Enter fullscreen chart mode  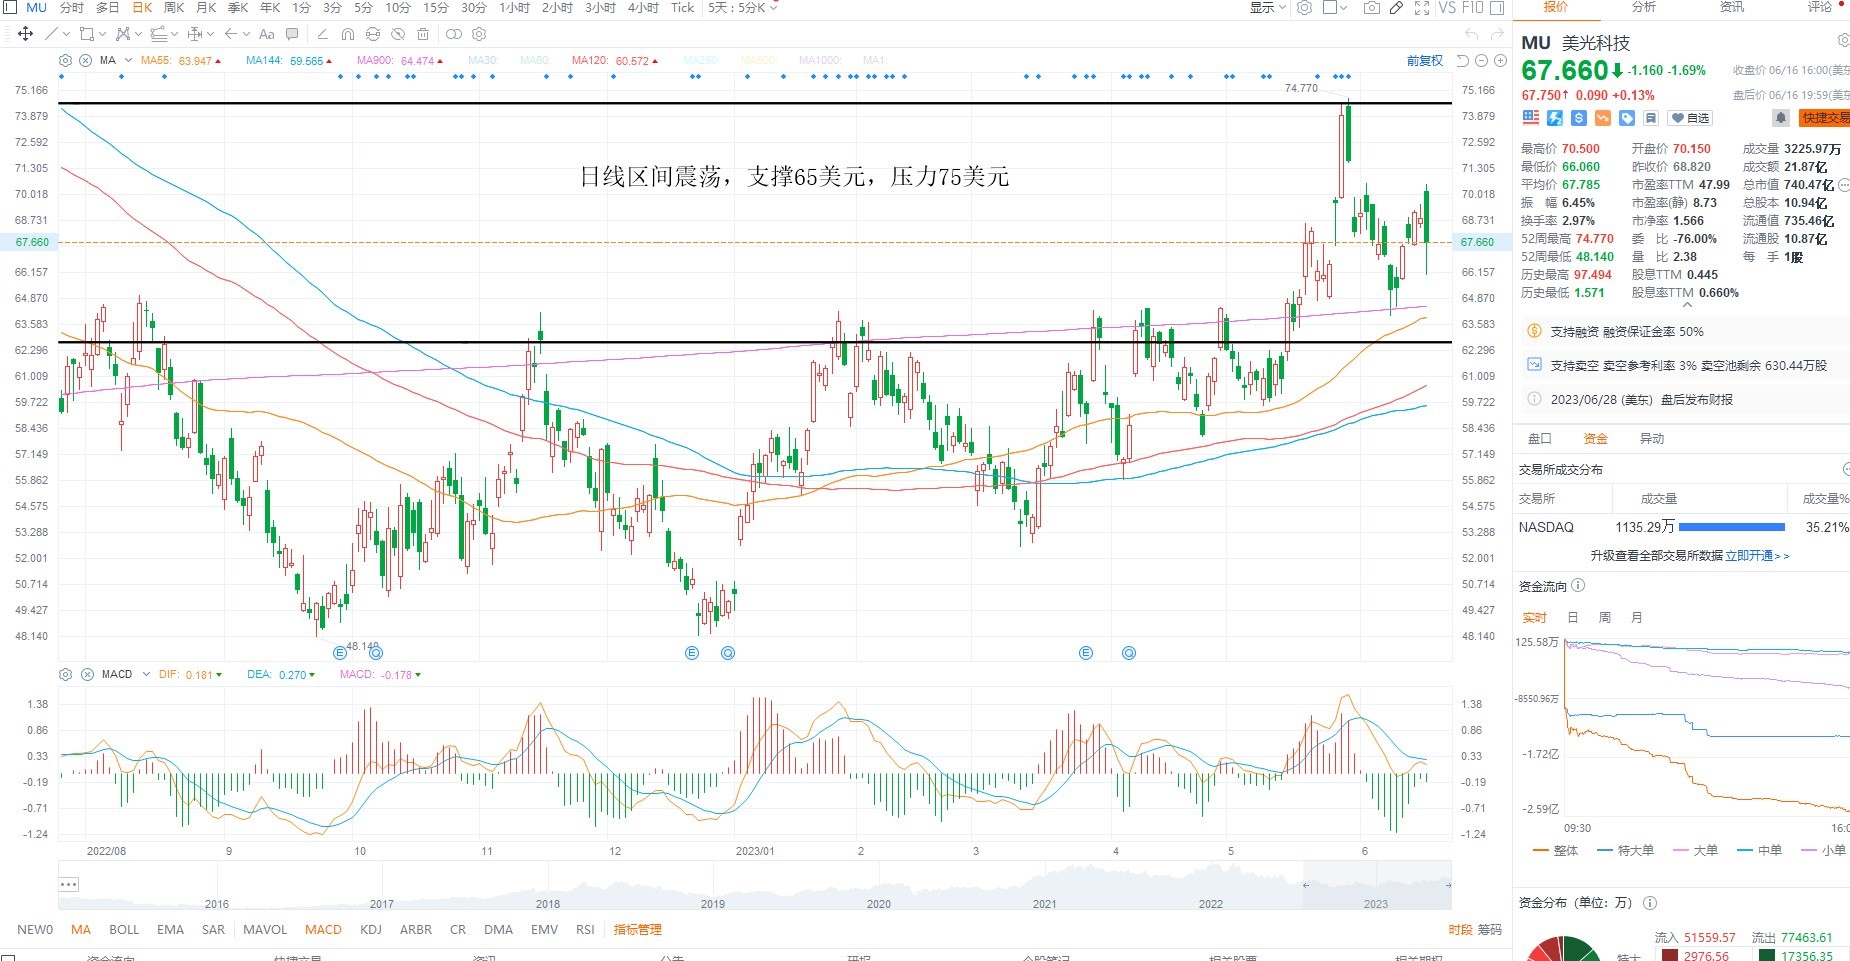click(1422, 7)
